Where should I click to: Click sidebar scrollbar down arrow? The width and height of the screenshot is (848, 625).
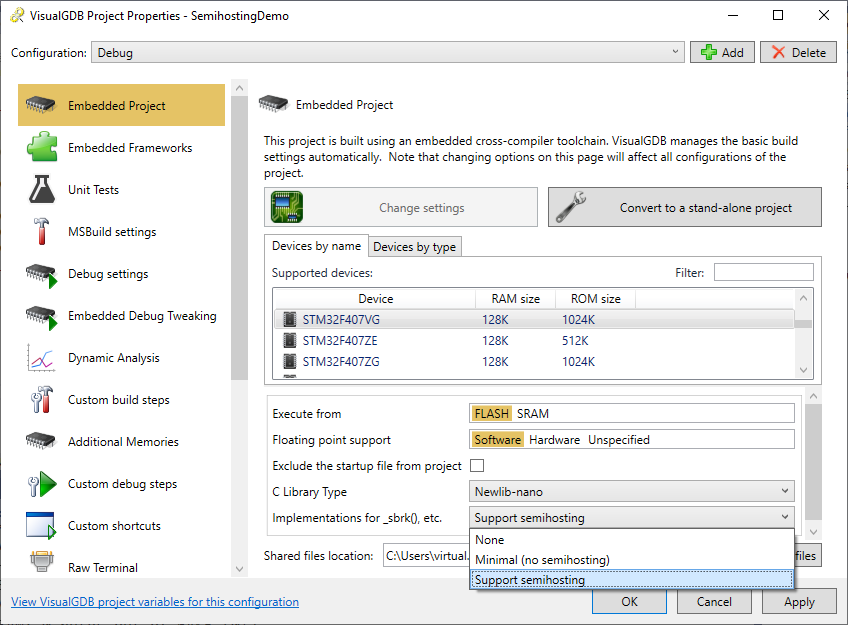point(240,569)
